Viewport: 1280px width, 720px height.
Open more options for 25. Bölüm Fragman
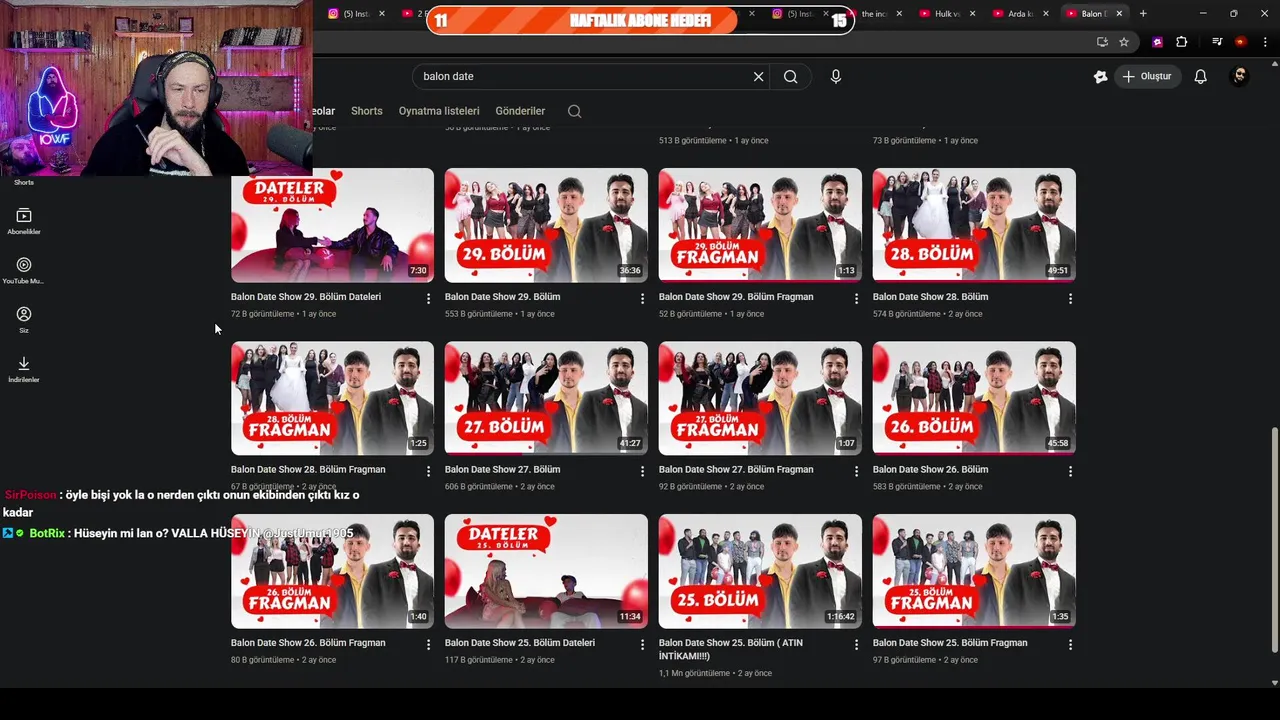coord(1070,645)
